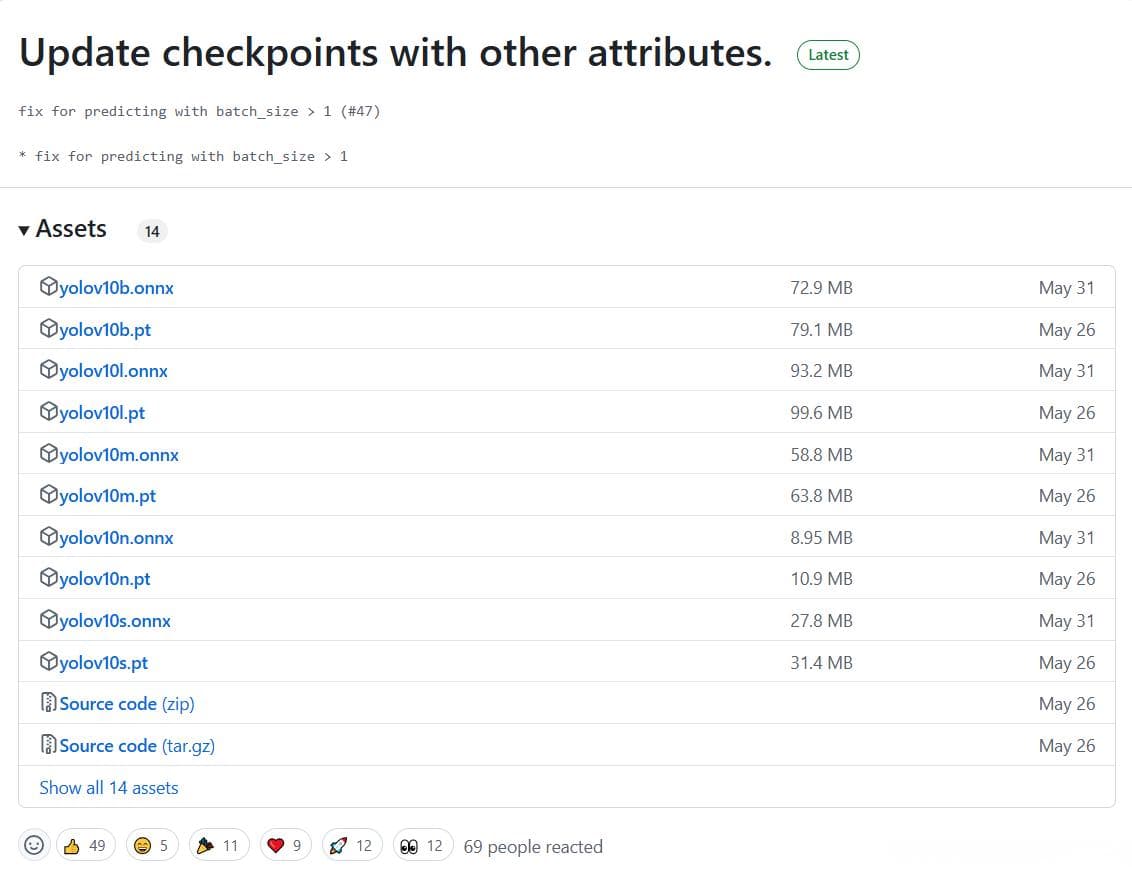Click the eyes reaction icon
Viewport: 1132px width, 875px height.
pyautogui.click(x=422, y=846)
